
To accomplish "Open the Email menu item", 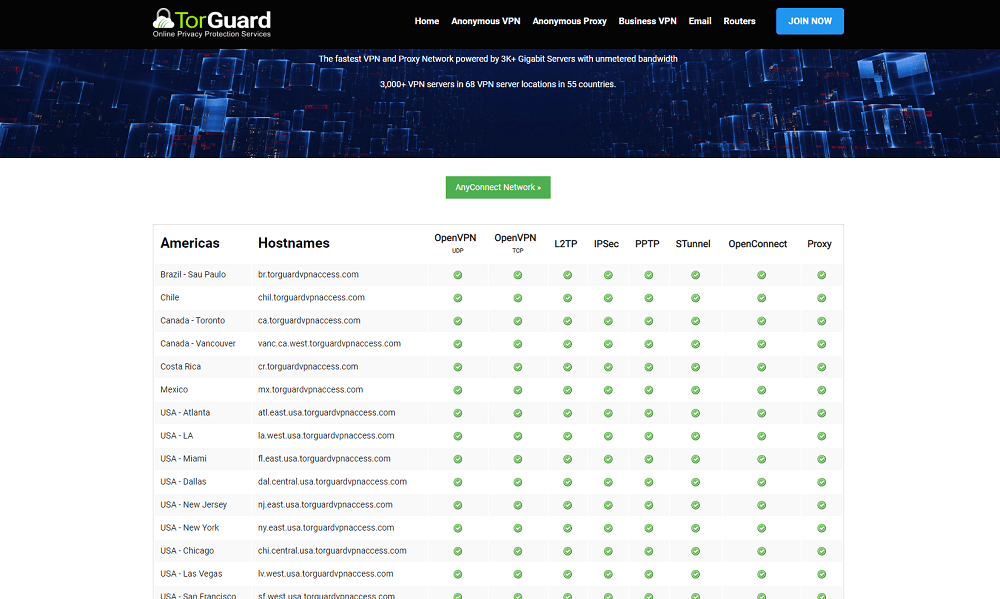I will [700, 21].
